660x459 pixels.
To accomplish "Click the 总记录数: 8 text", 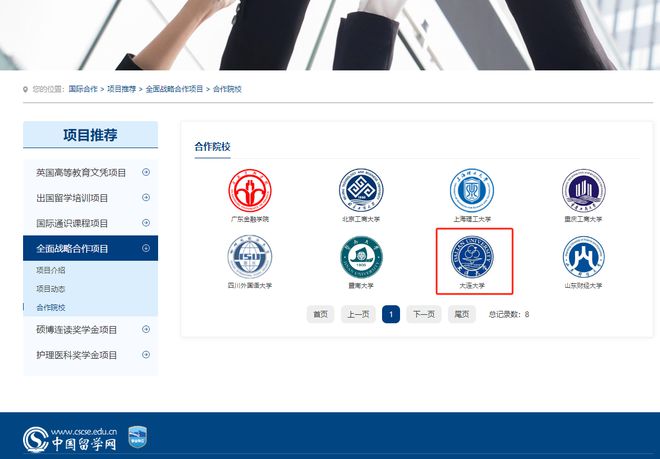I will coord(508,314).
